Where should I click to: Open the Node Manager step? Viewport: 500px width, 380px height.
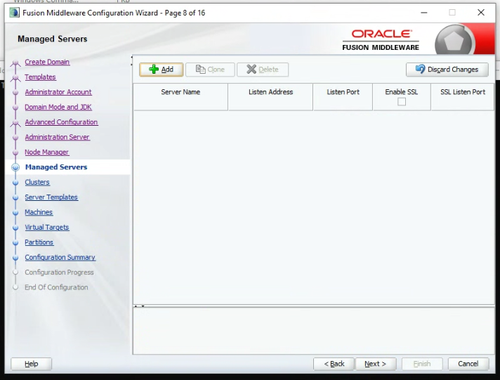point(47,152)
